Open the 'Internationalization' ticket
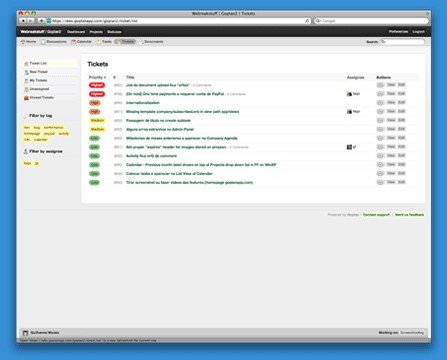Image resolution: width=447 pixels, height=360 pixels. (x=143, y=103)
